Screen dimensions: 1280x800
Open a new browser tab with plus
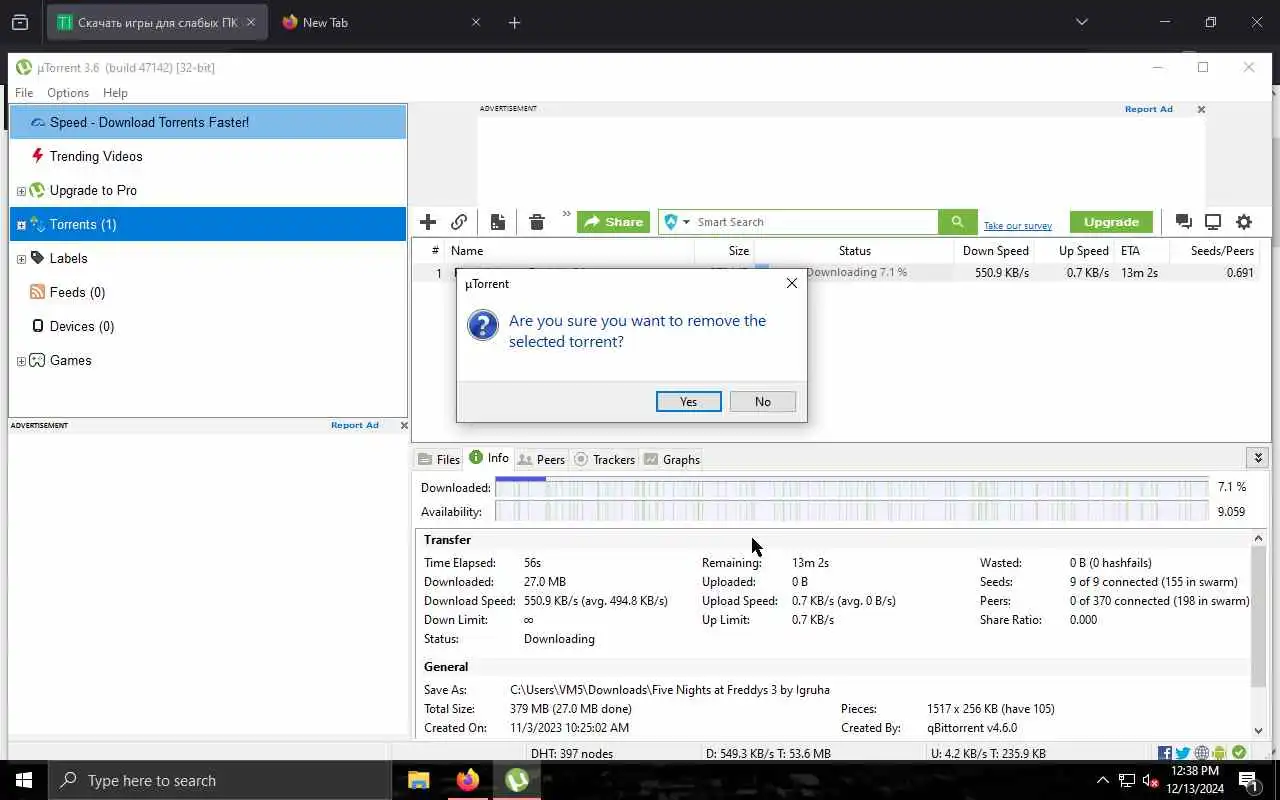coord(514,22)
